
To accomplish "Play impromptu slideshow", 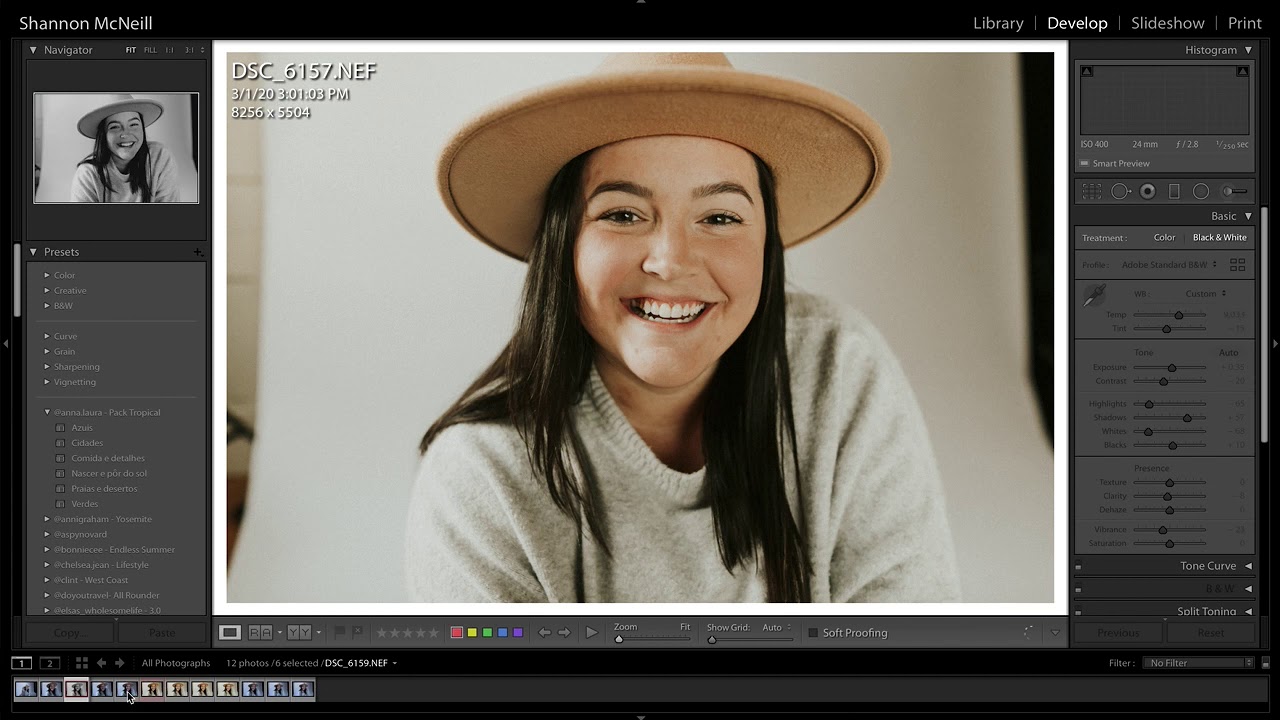I will (591, 632).
